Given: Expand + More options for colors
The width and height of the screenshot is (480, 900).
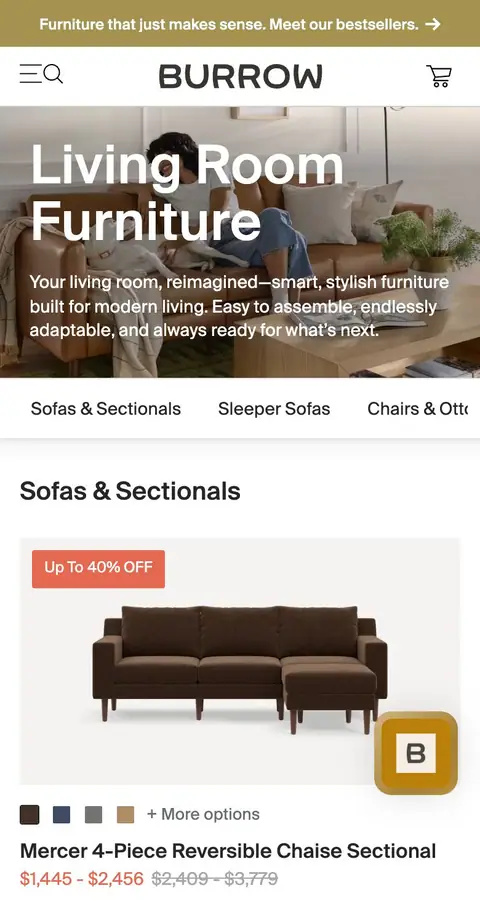Looking at the screenshot, I should coord(203,814).
